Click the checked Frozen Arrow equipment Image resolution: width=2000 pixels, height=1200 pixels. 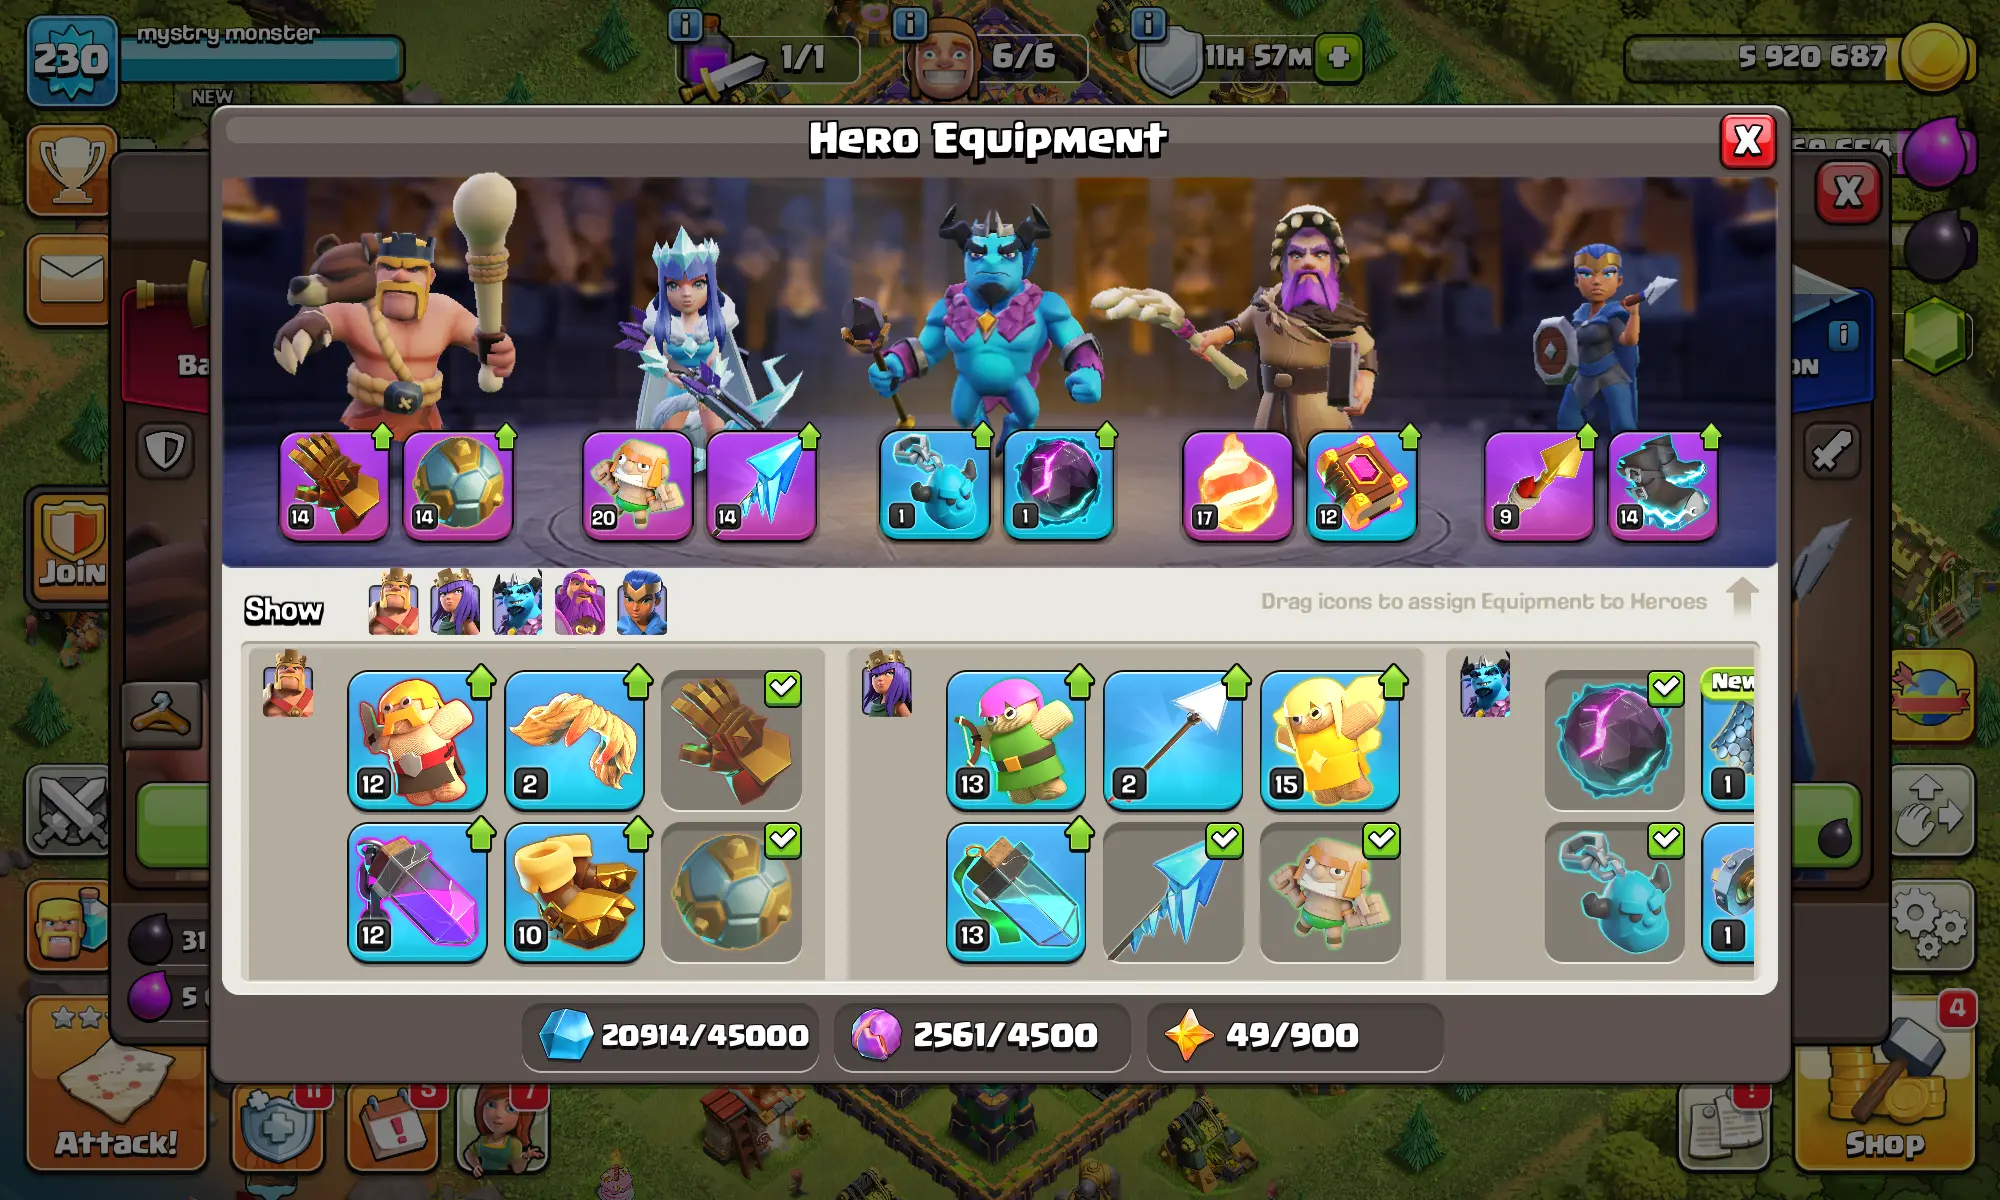point(1173,892)
